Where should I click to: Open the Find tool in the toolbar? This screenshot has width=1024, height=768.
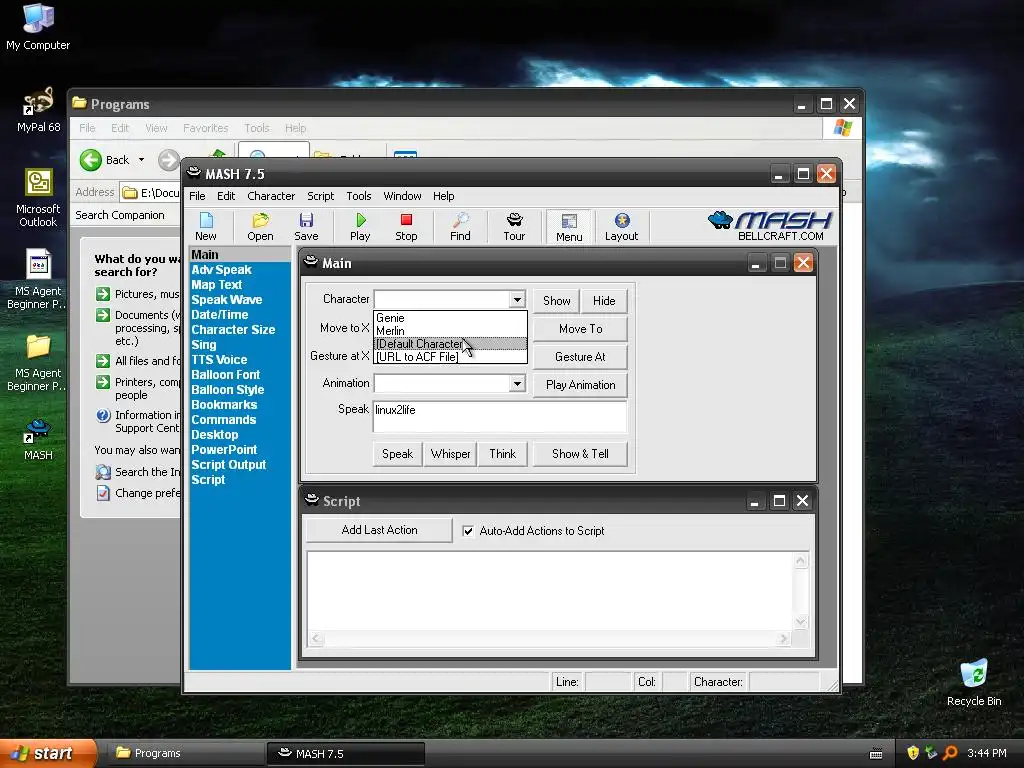click(460, 227)
